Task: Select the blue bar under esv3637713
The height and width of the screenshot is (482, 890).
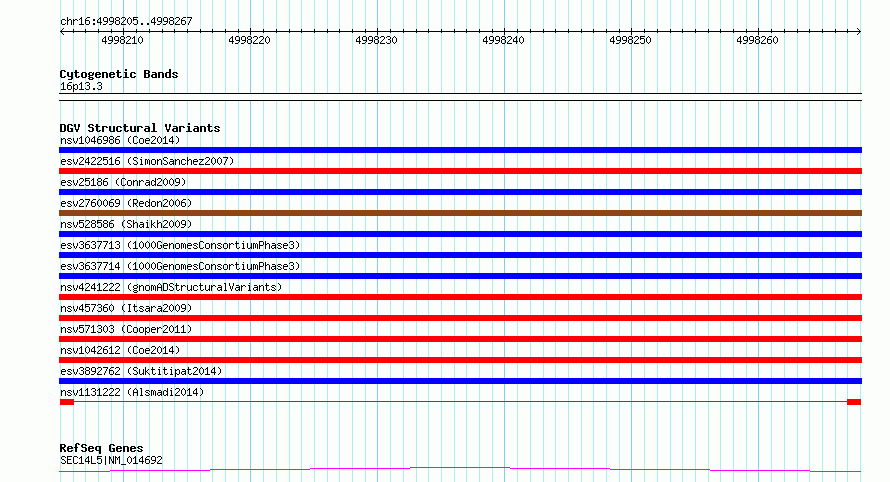Action: click(x=460, y=255)
